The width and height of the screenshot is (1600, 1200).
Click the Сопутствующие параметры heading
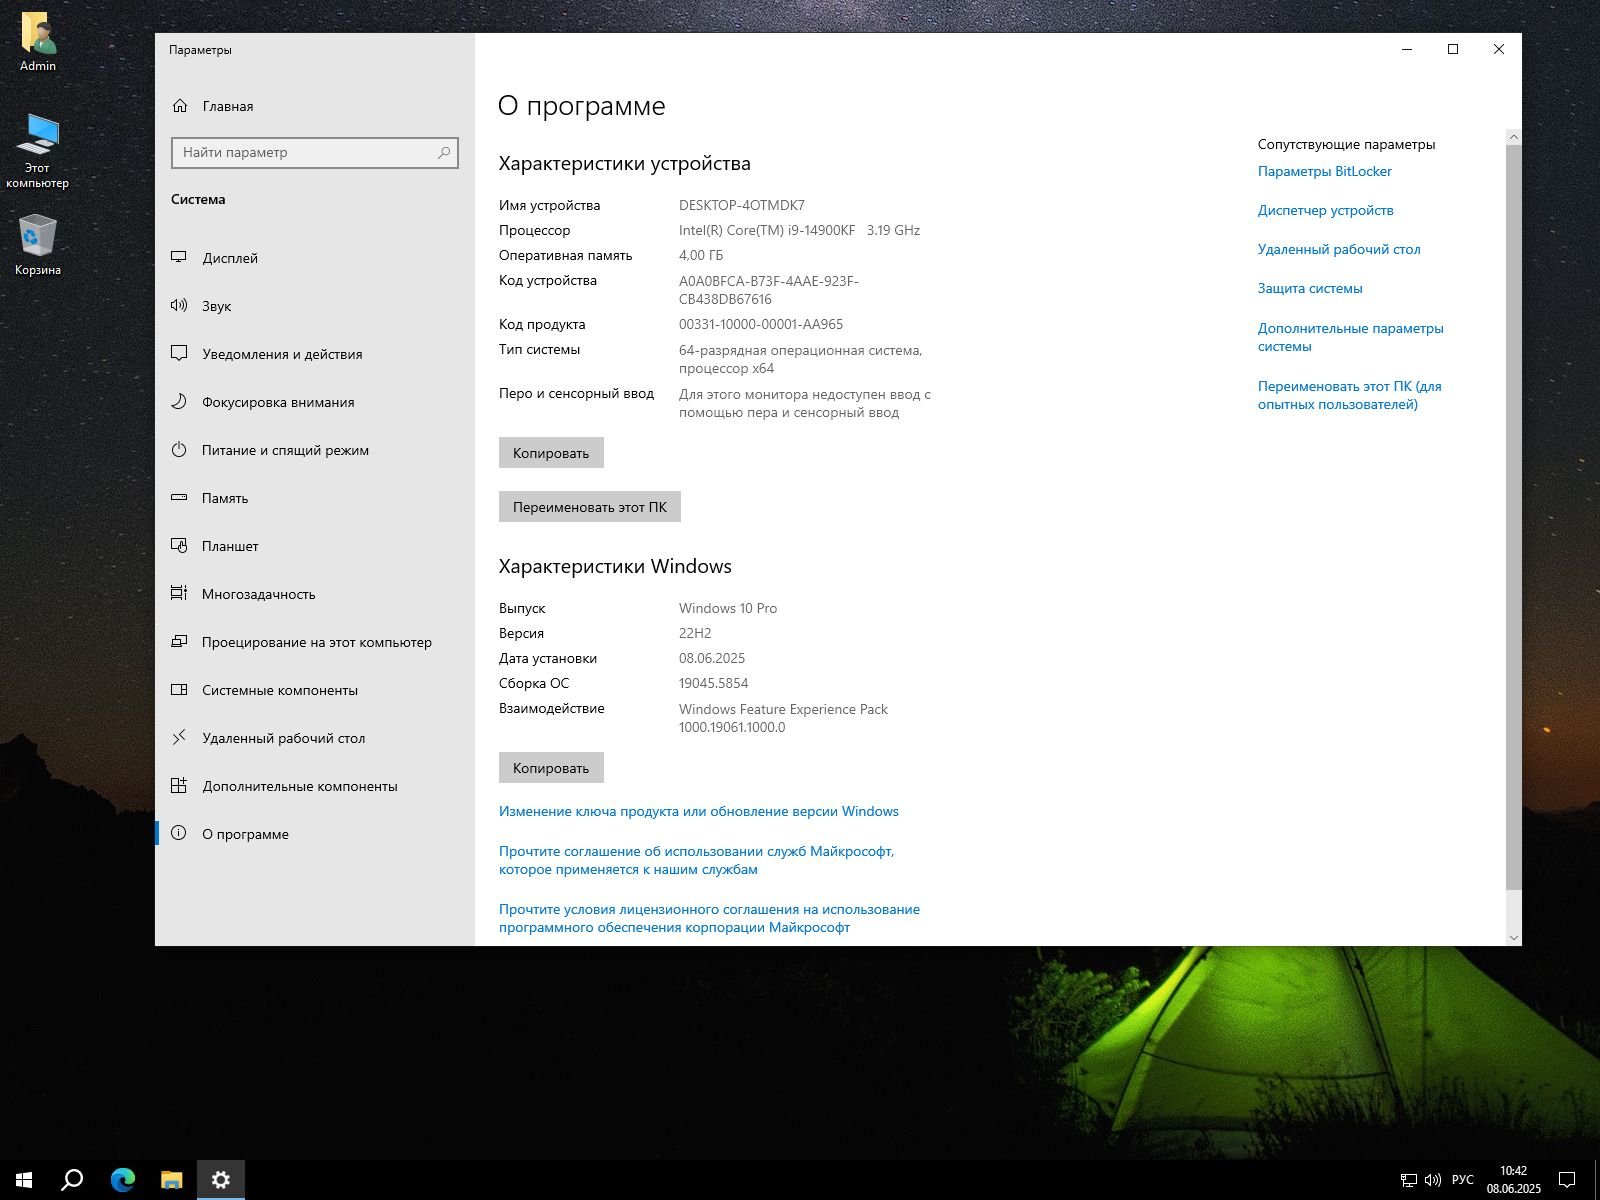coord(1346,144)
